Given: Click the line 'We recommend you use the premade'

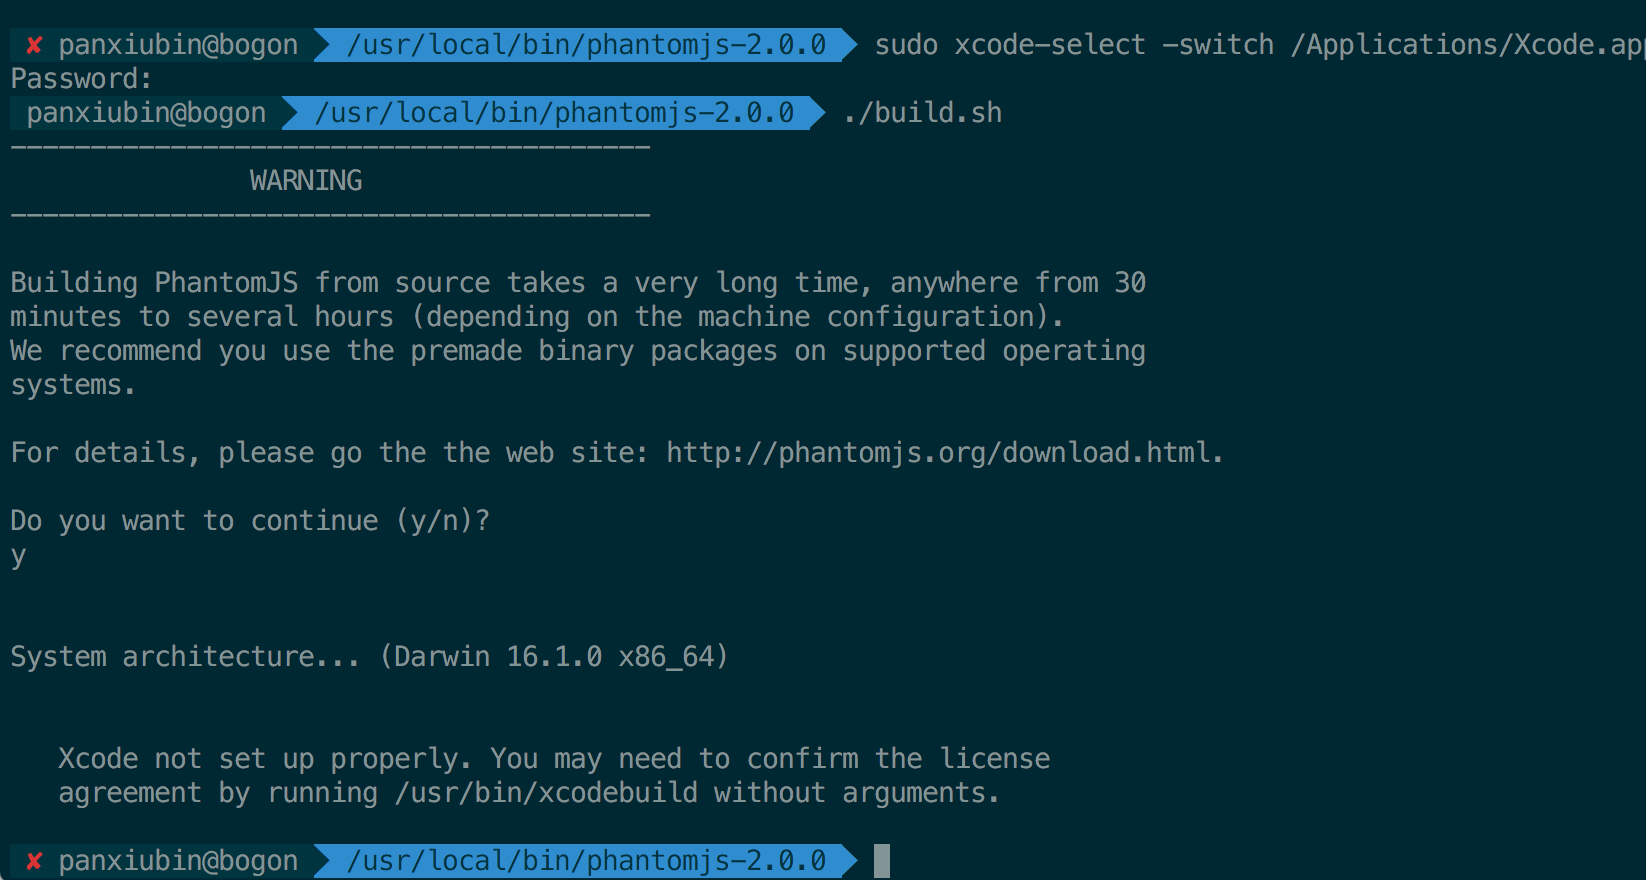Looking at the screenshot, I should [x=578, y=351].
